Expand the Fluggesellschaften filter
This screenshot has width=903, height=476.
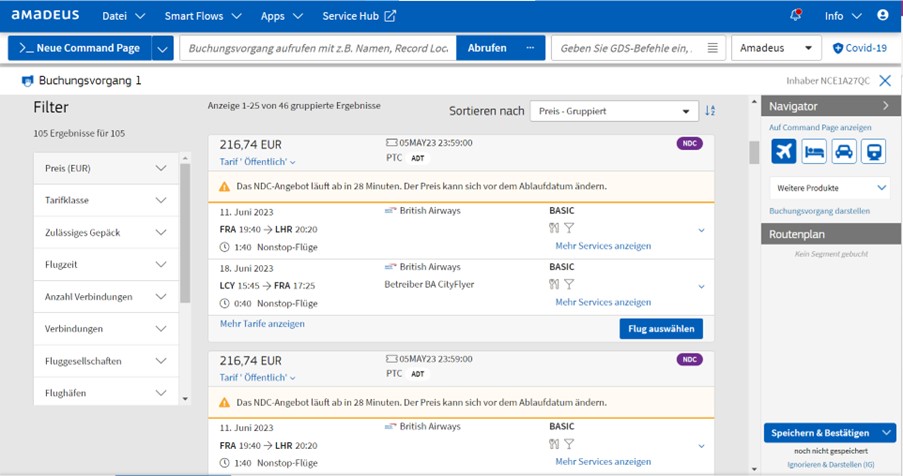[x=106, y=361]
